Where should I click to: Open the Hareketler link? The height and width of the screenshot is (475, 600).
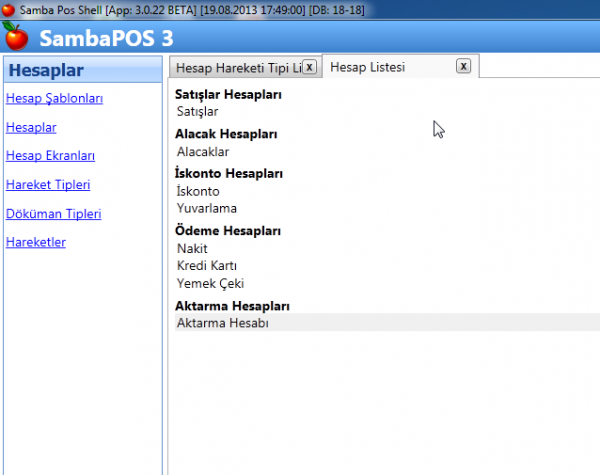tap(36, 242)
